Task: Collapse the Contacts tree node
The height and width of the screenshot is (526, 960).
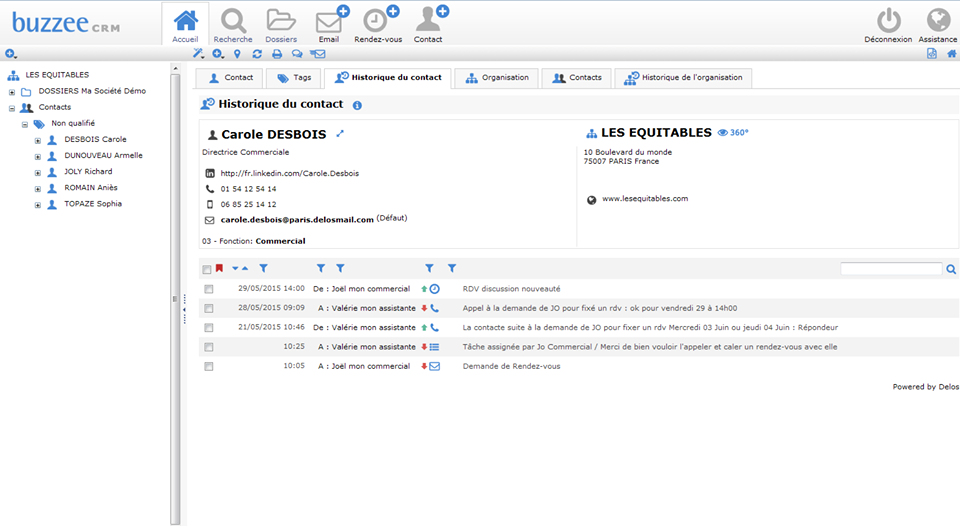Action: pos(12,108)
